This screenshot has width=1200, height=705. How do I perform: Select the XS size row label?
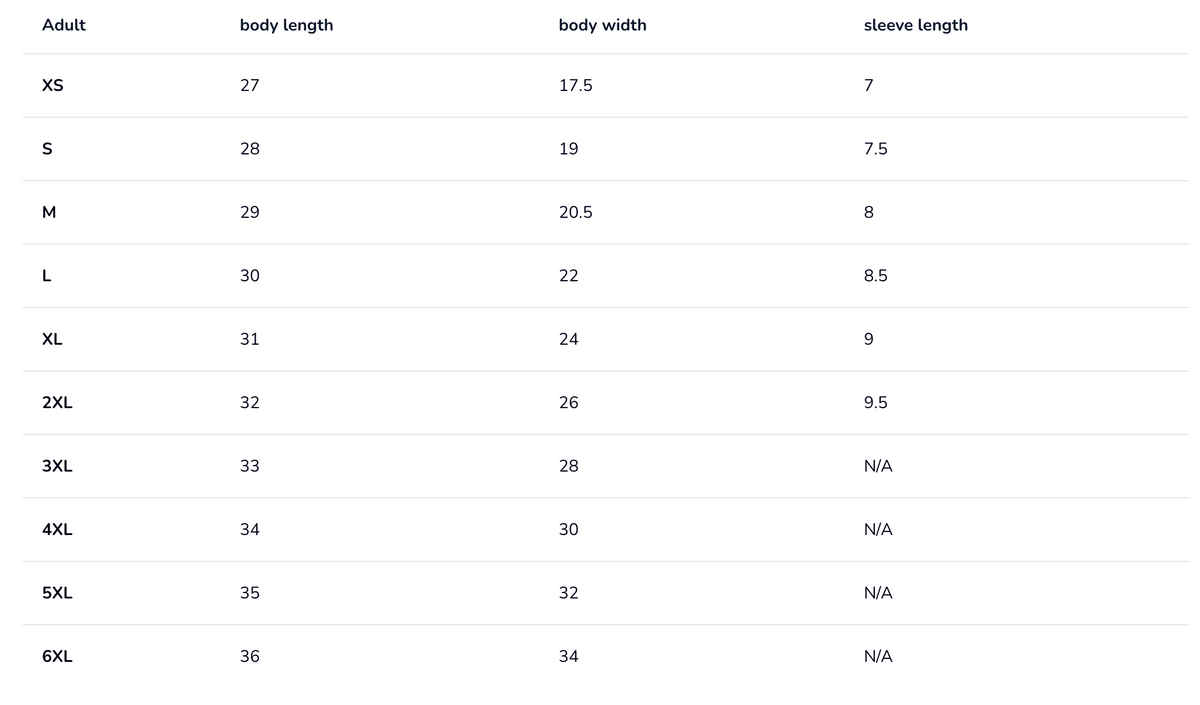click(53, 86)
